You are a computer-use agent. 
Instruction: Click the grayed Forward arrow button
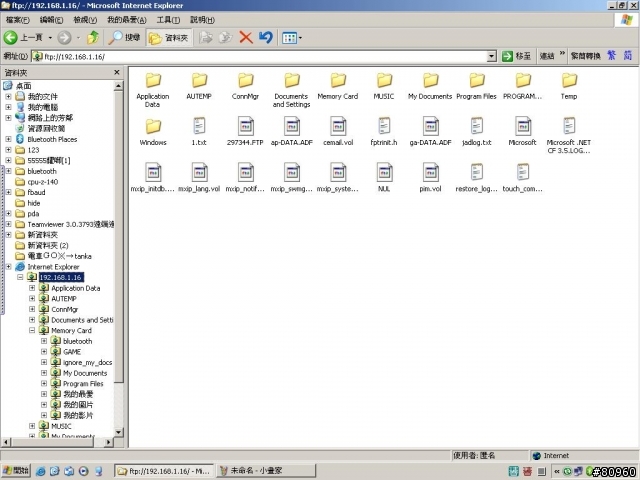[x=64, y=38]
